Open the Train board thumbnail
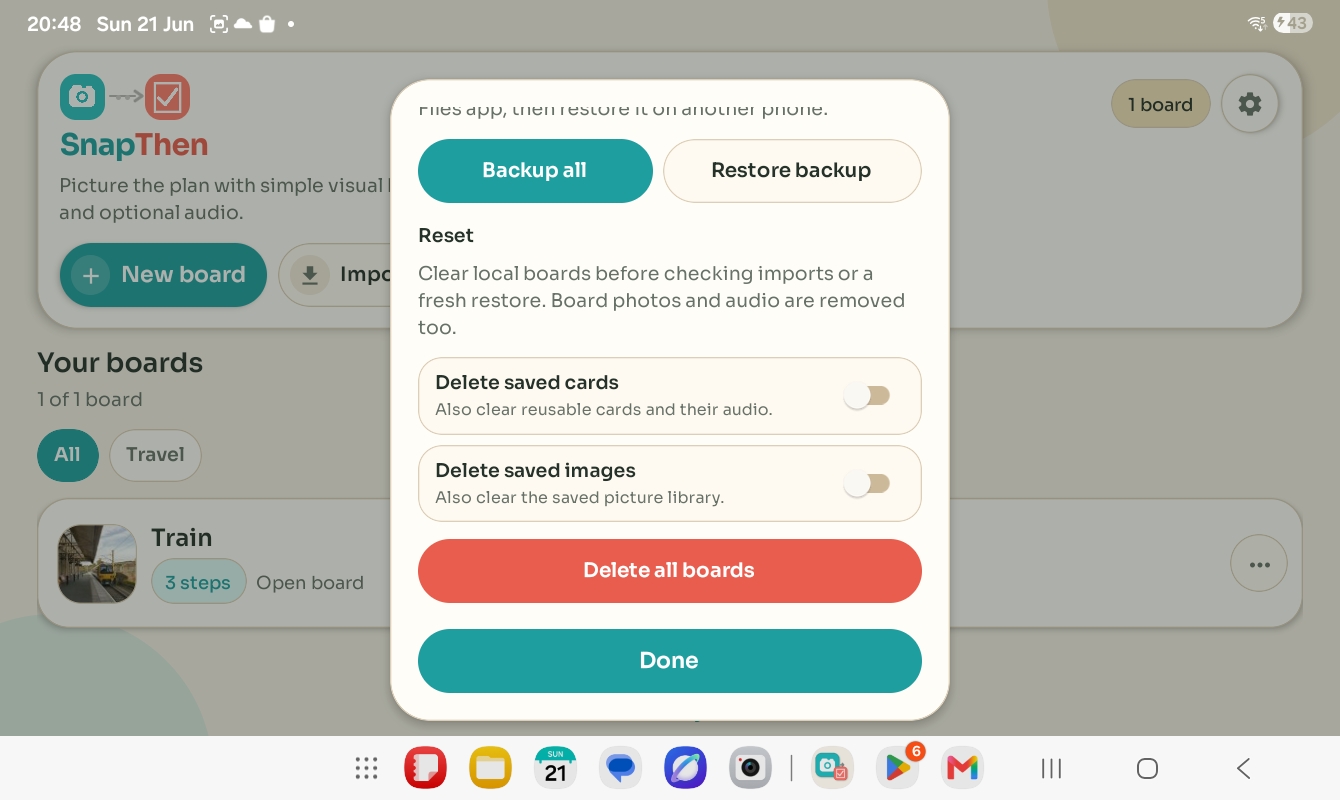 click(97, 564)
